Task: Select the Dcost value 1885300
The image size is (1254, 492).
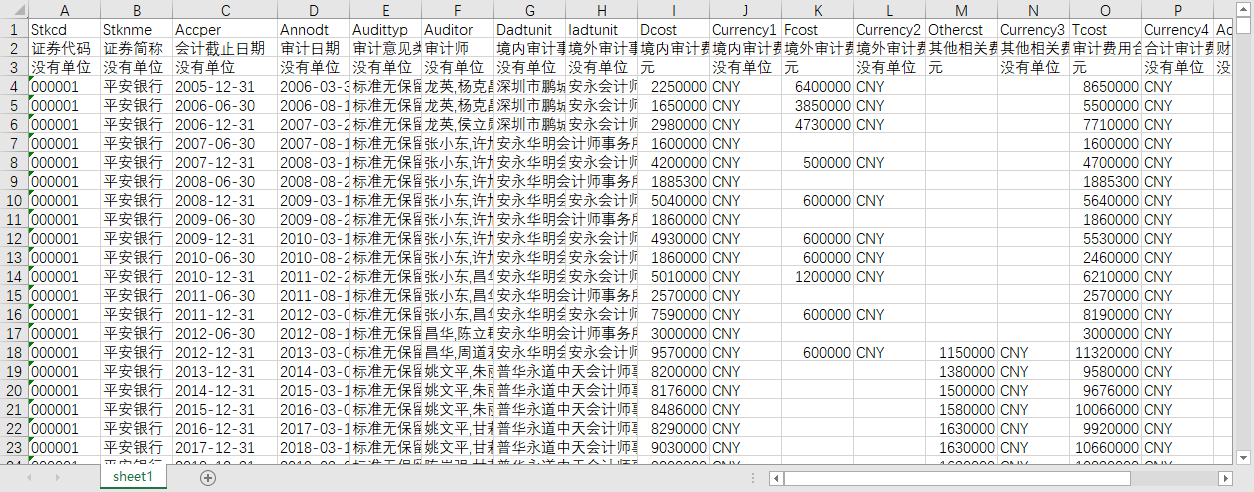Action: (x=674, y=181)
